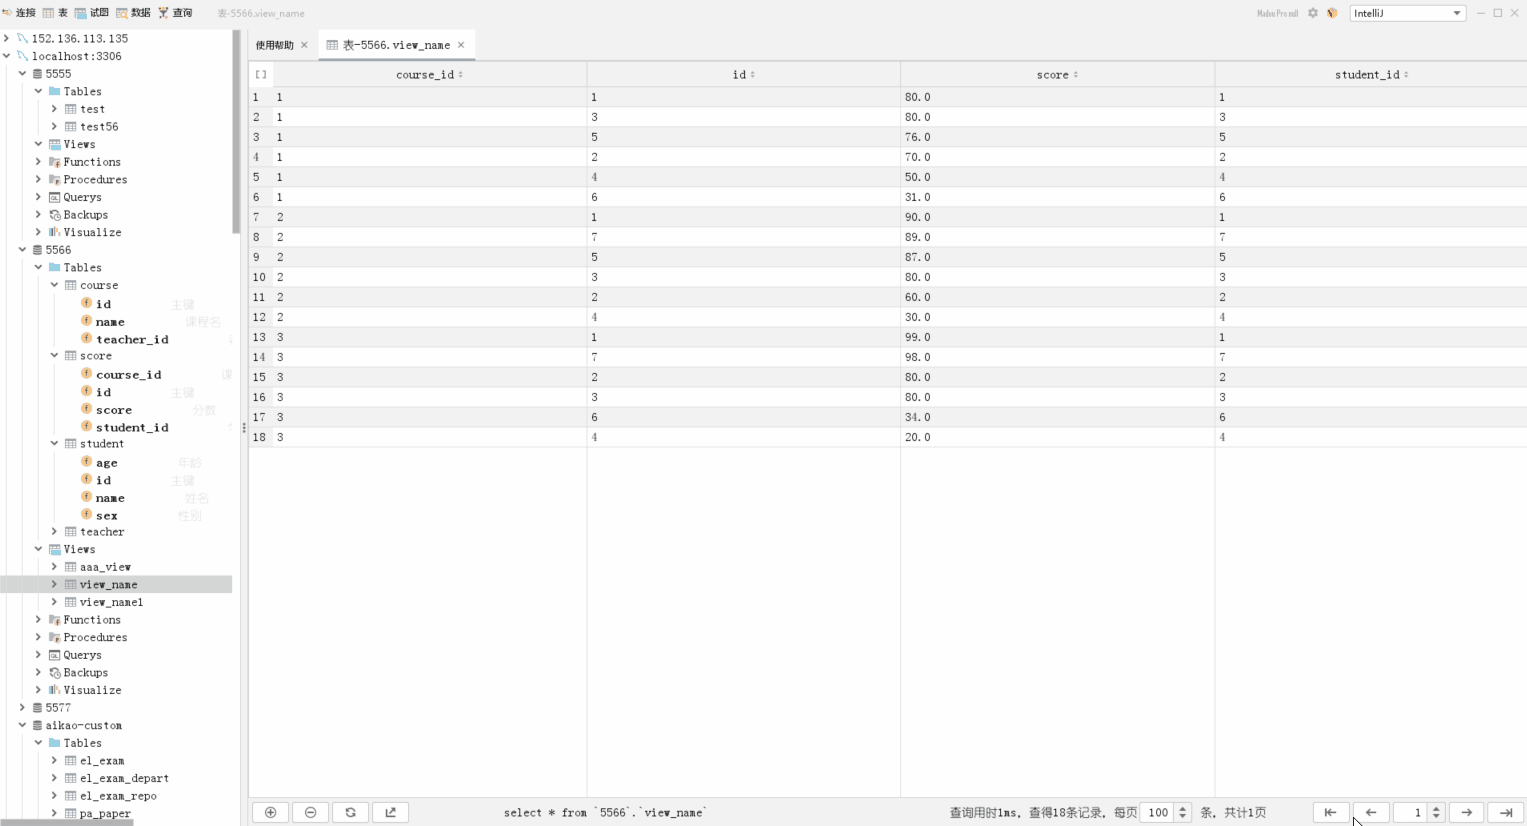Sort by course_id column header
Image resolution: width=1527 pixels, height=826 pixels.
(x=429, y=75)
